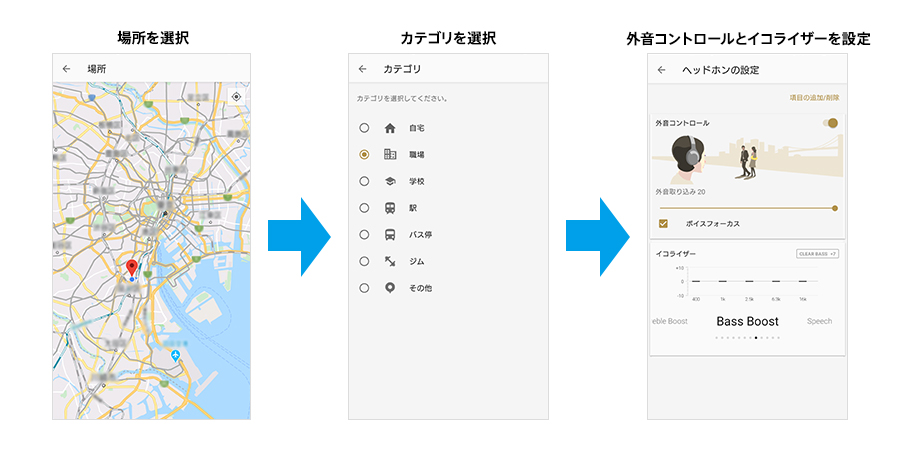900x450 pixels.
Task: Select the 学校 radio button
Action: click(x=364, y=181)
